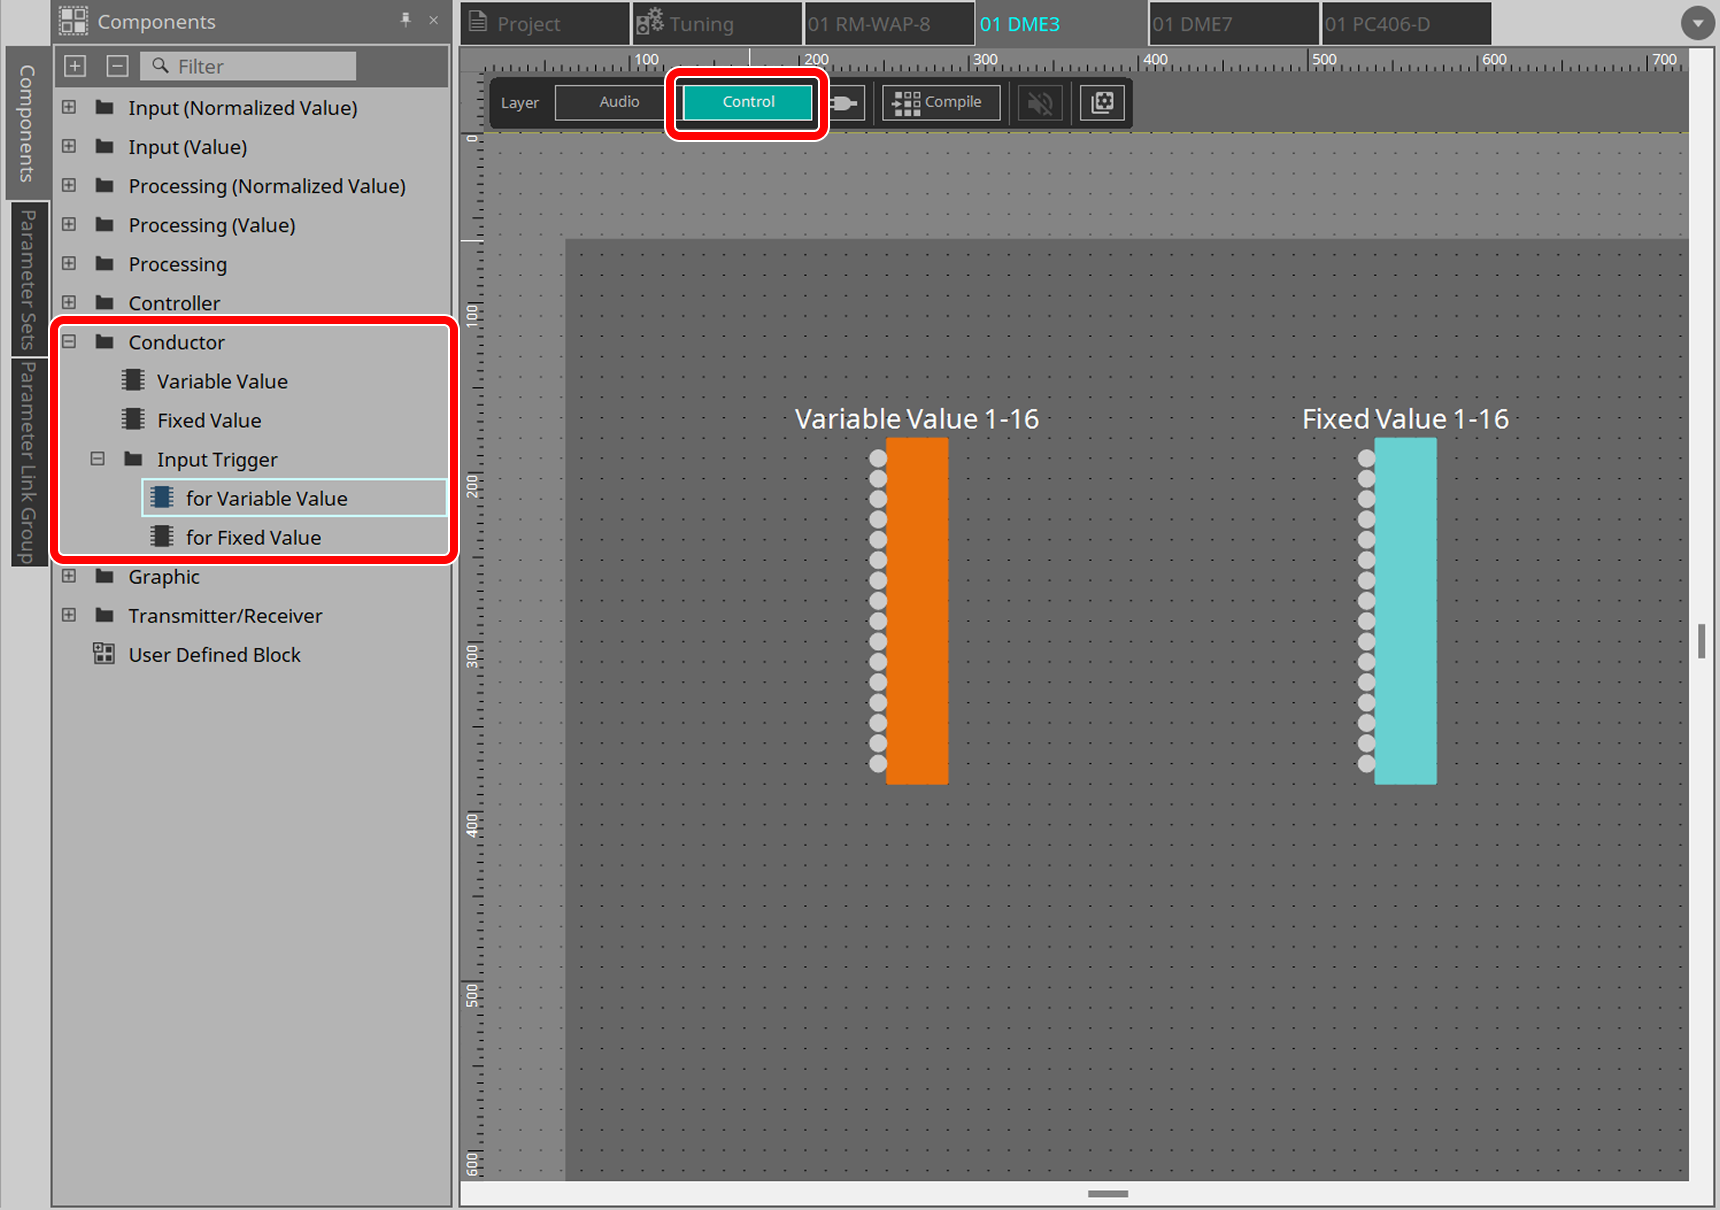Switch to the 01 DME7 device tab

1233,23
